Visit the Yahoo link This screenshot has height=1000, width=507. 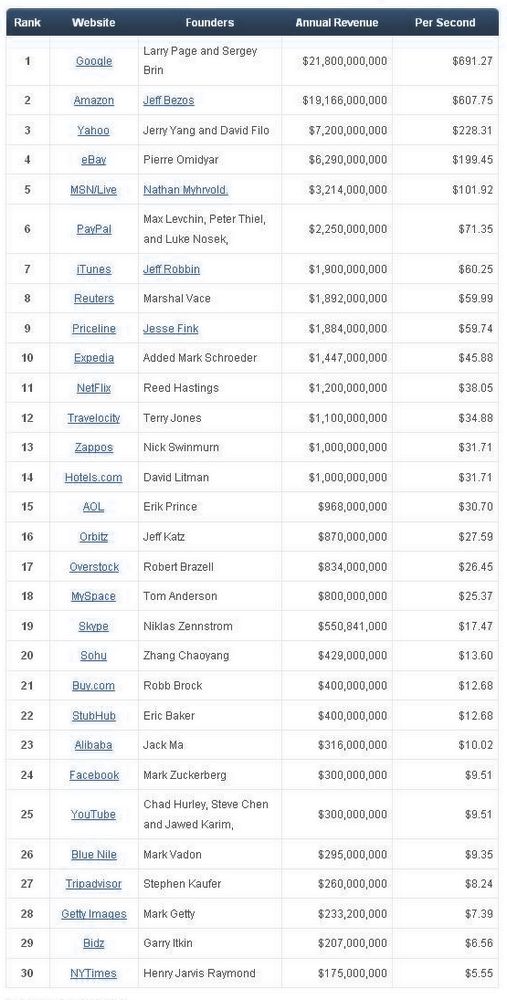94,130
